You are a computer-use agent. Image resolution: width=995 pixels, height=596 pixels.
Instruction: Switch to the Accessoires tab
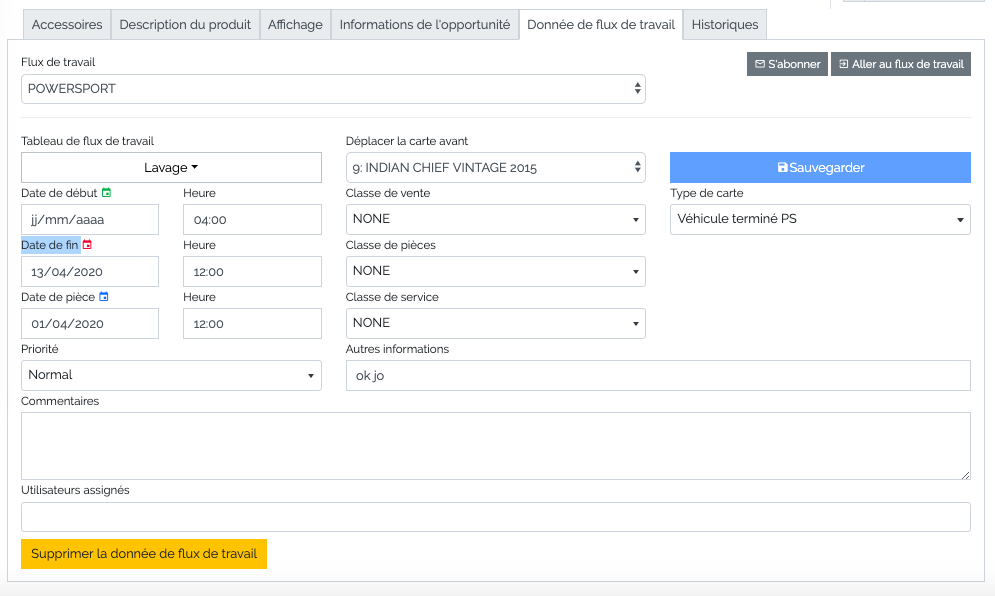point(67,25)
